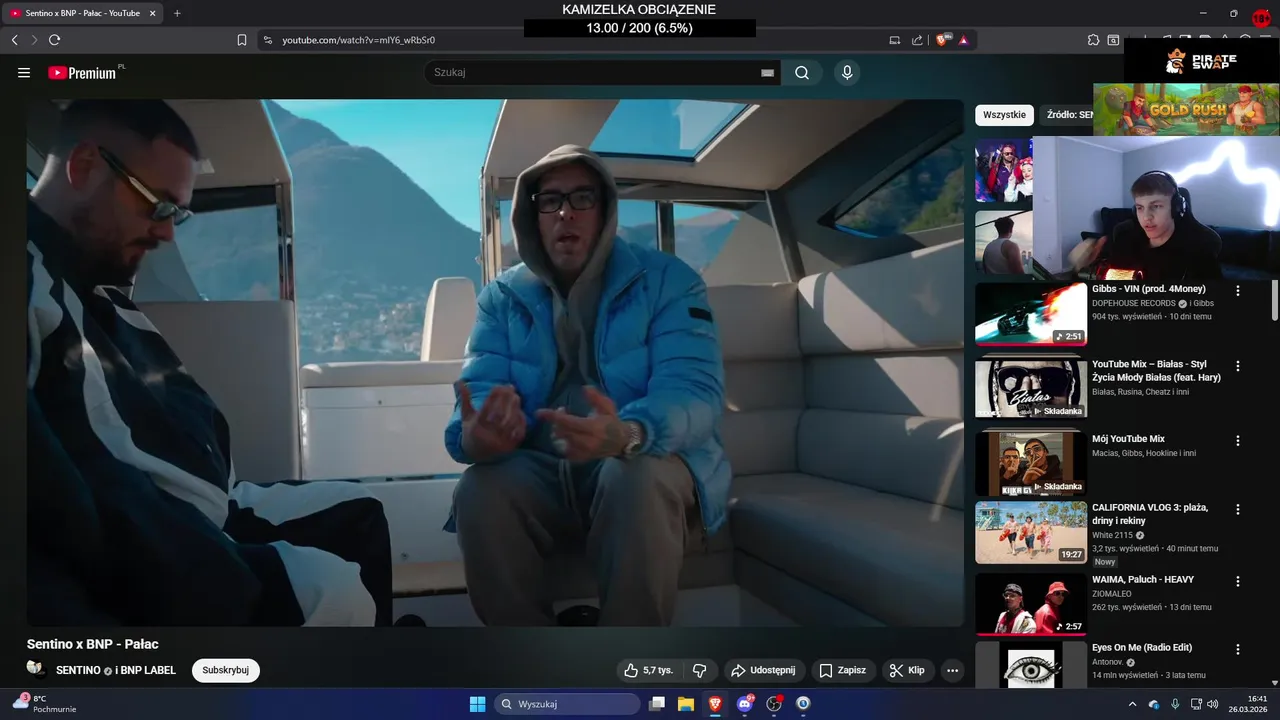Open WAIMA, Paluch - HEAVY thumbnail

(1031, 604)
